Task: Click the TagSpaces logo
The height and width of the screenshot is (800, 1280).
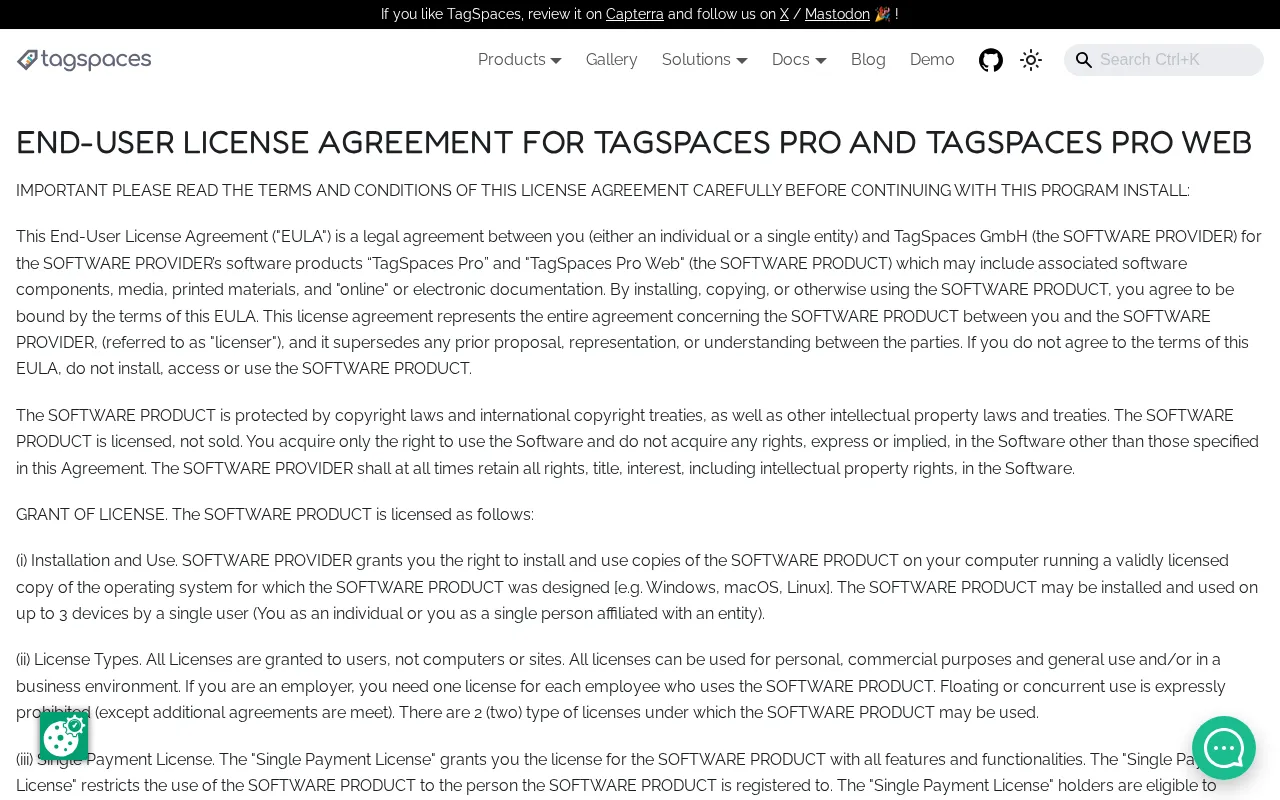Action: pos(84,60)
